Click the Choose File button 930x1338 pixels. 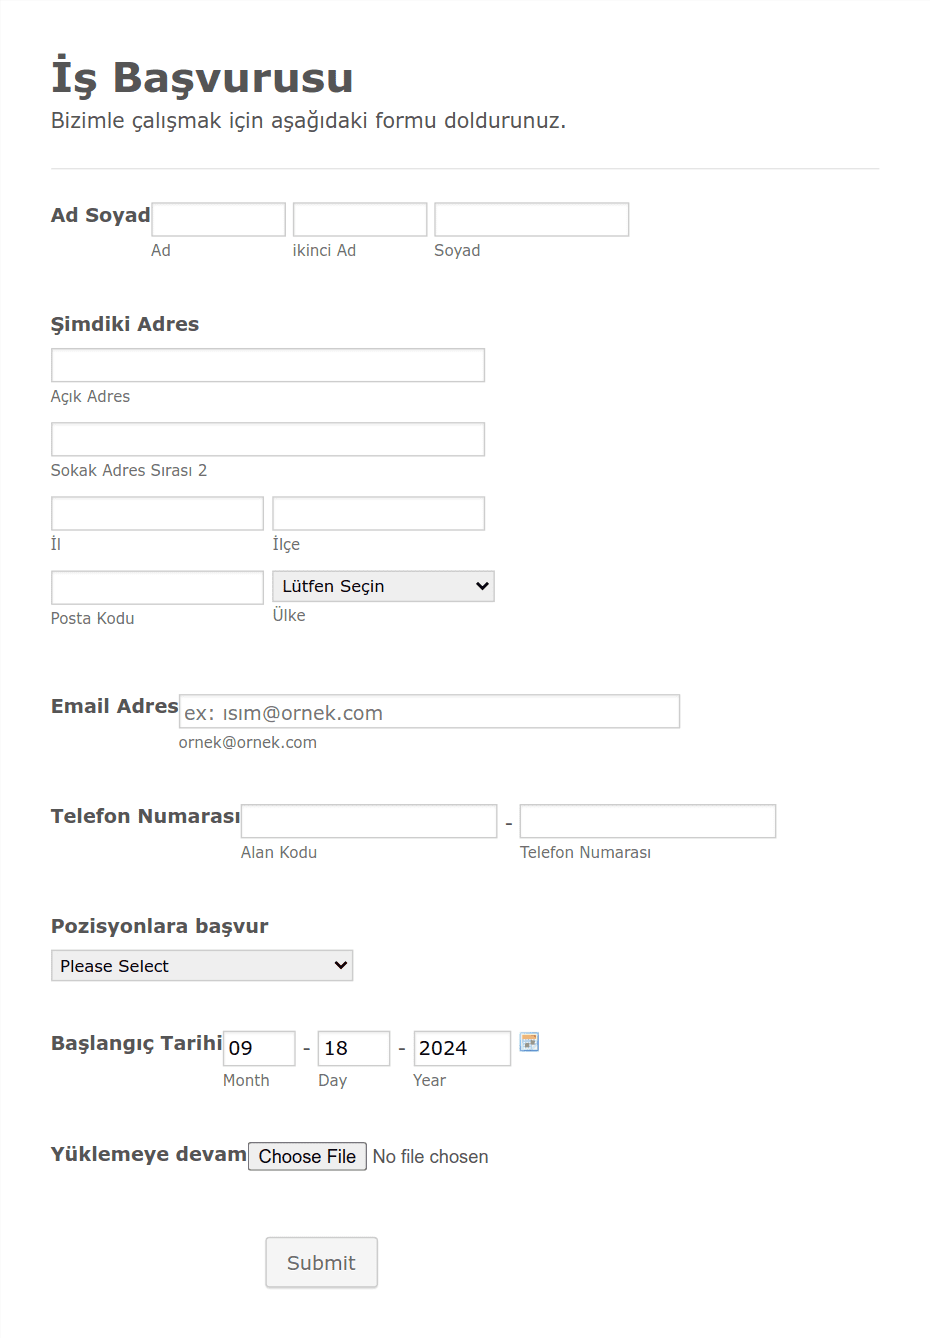[x=307, y=1156]
